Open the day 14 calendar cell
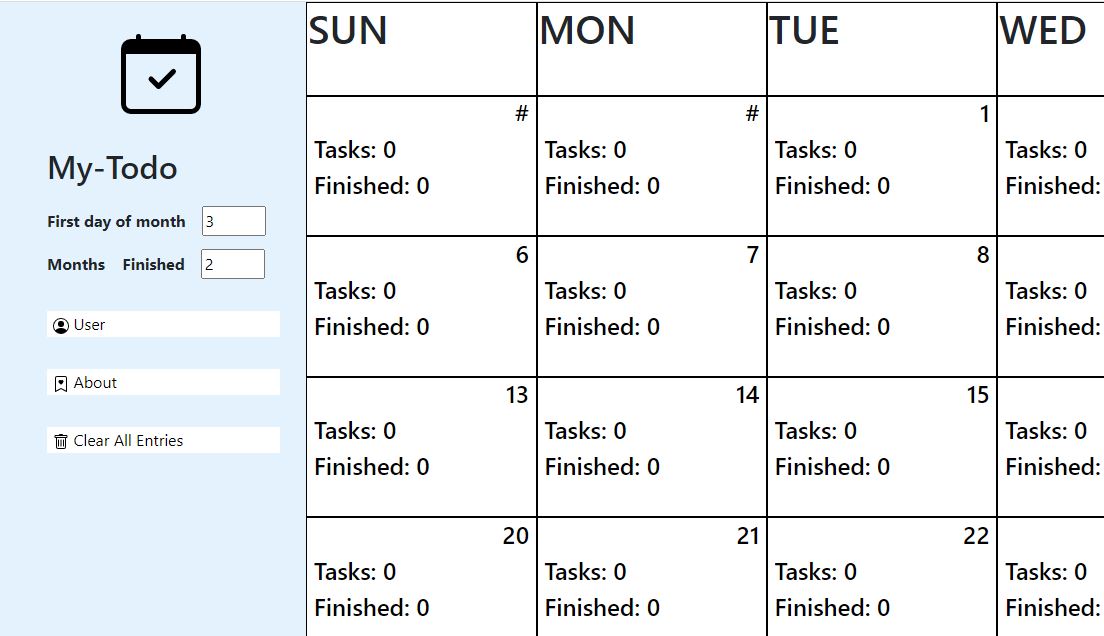 [x=651, y=447]
